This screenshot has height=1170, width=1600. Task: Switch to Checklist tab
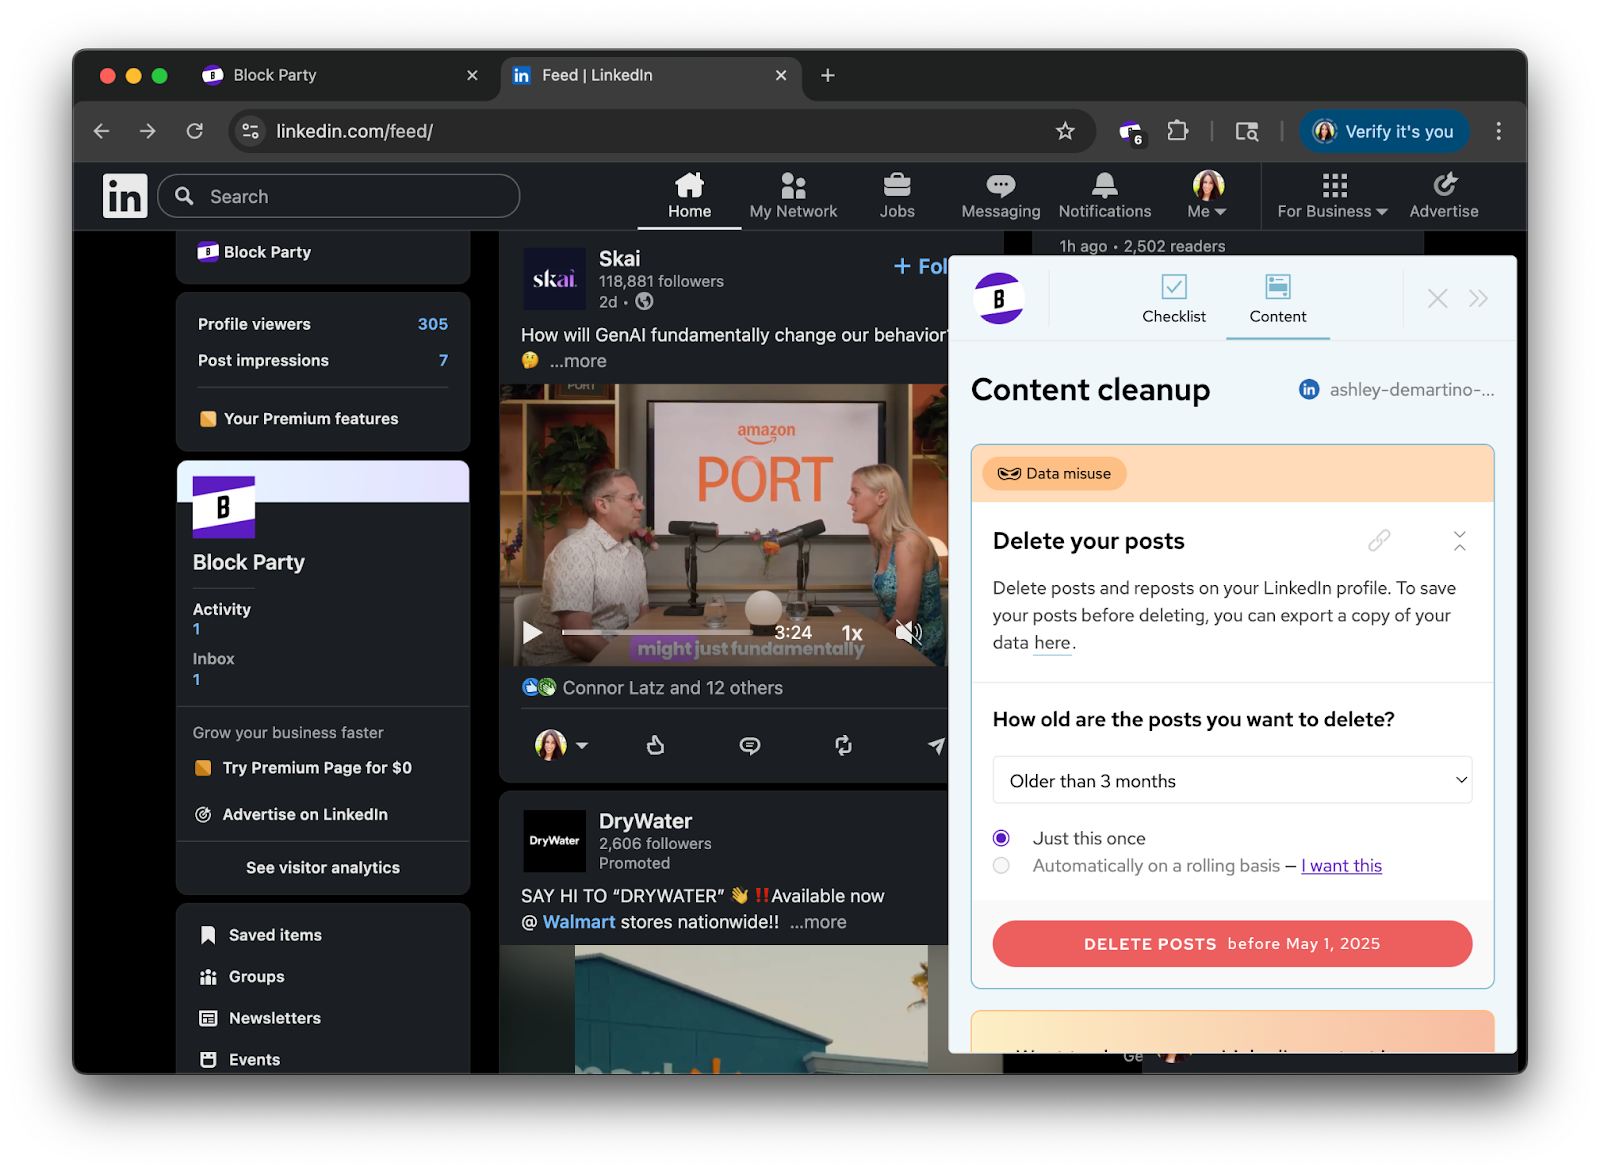pyautogui.click(x=1174, y=299)
